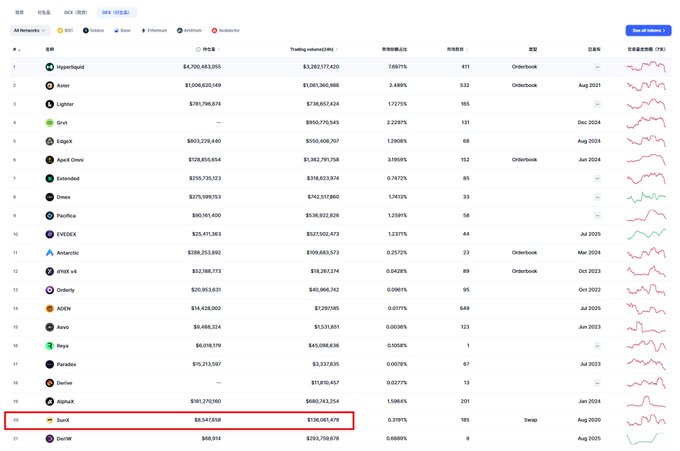Click the dYdX v4 logo icon

[x=49, y=271]
